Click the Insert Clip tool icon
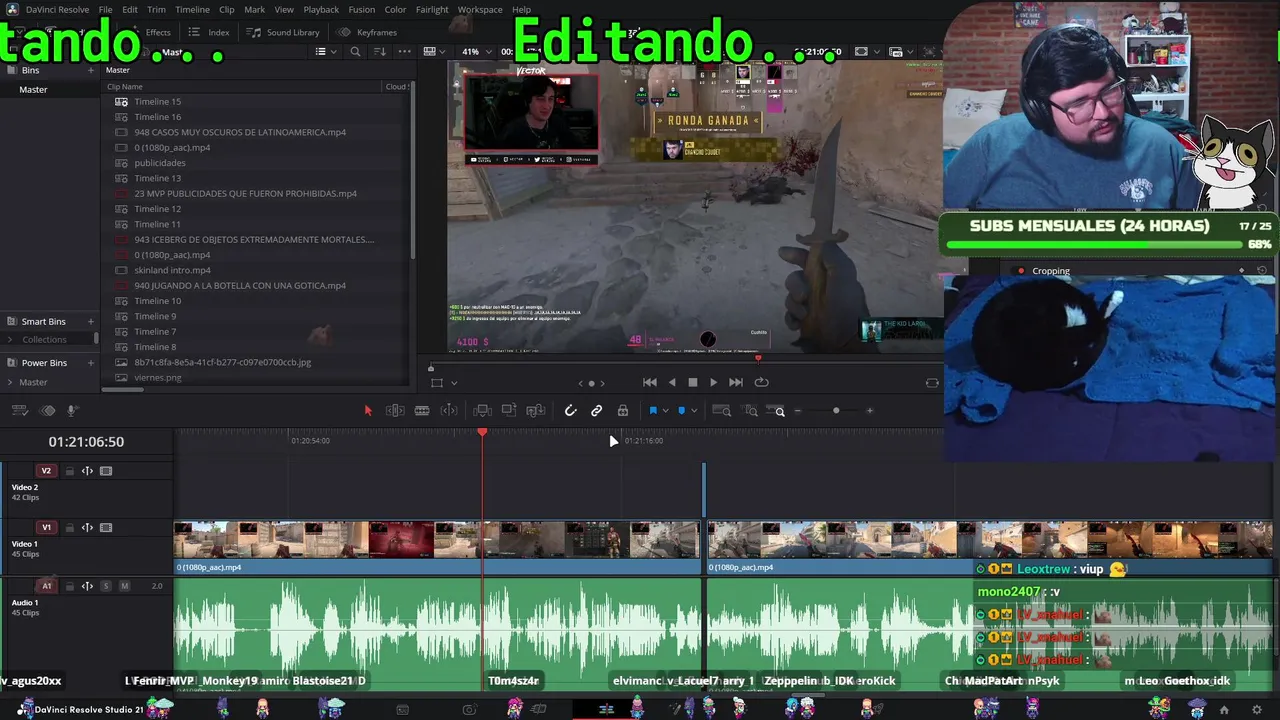The image size is (1280, 720). (482, 410)
